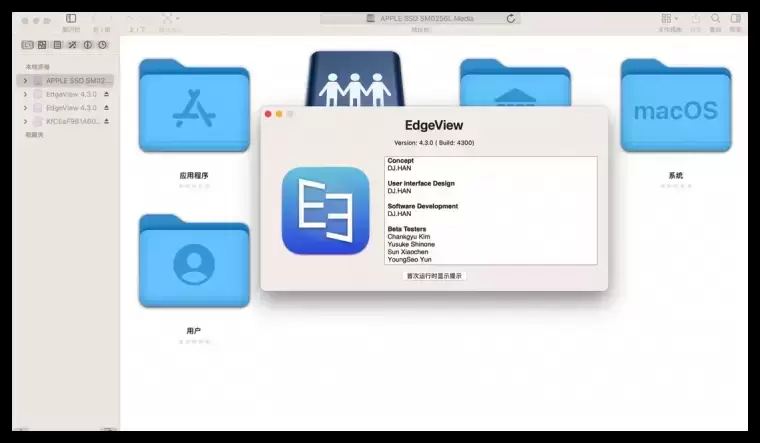Screen dimensions: 760x443
Task: Select the dark blue shared people icon
Action: [x=355, y=79]
